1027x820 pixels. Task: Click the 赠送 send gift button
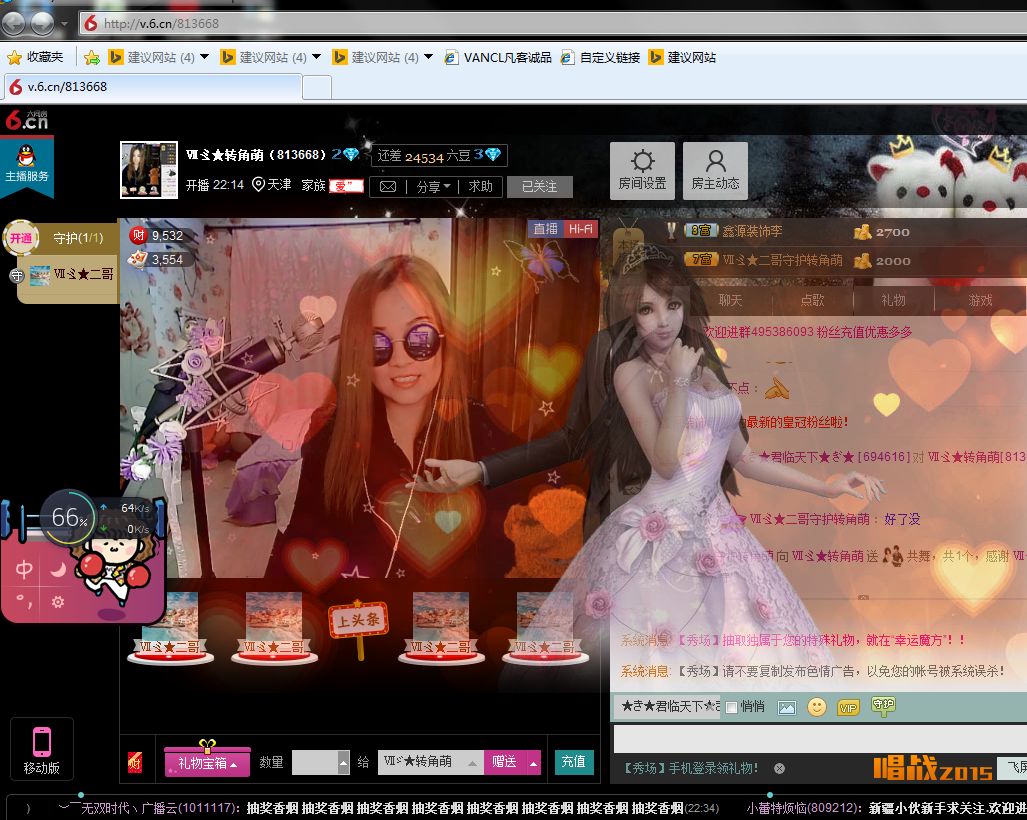504,762
